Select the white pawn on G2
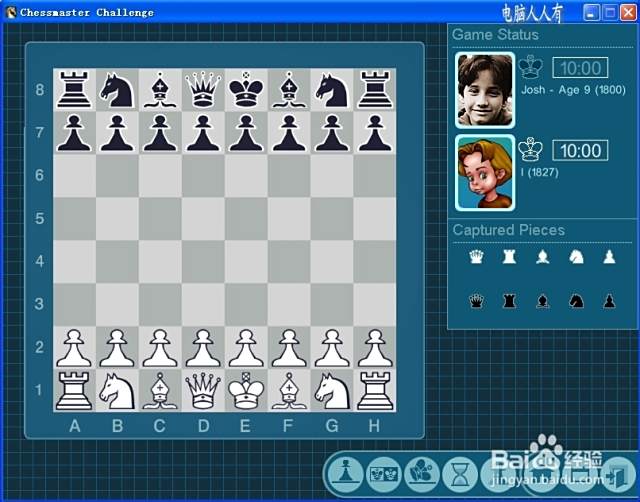This screenshot has width=640, height=502. [x=332, y=348]
